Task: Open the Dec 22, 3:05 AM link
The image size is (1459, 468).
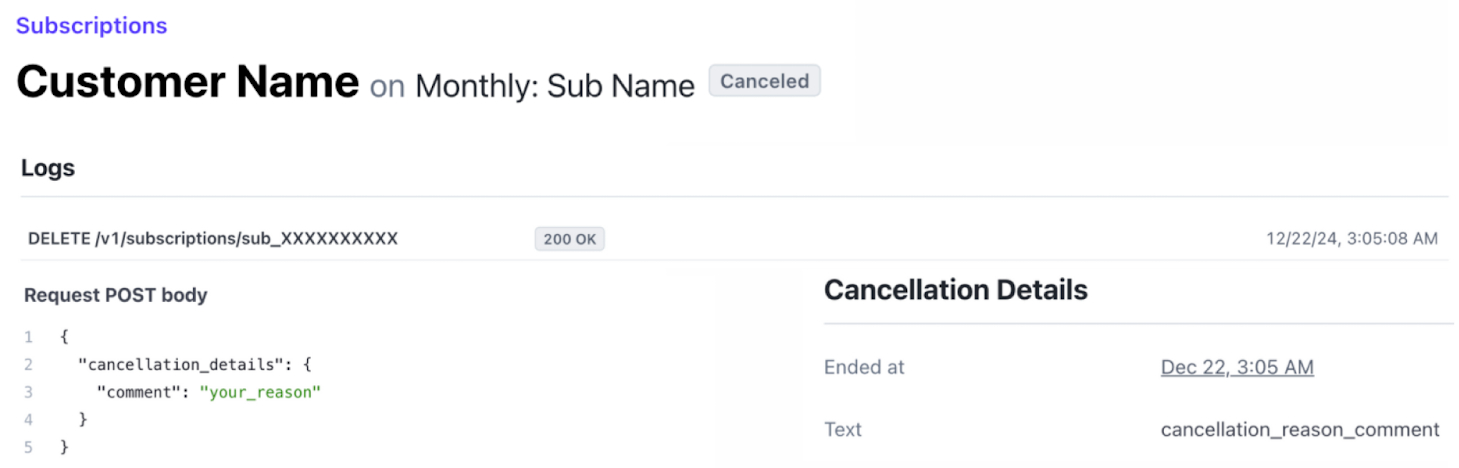Action: (x=1237, y=367)
